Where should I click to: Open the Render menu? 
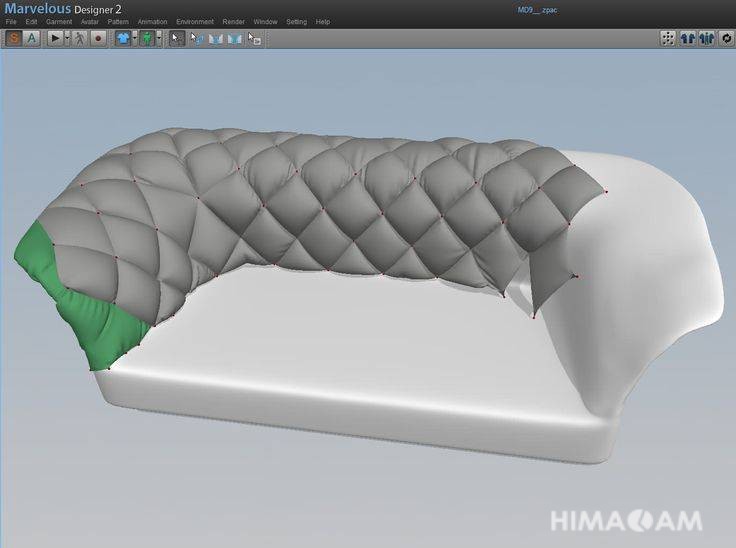coord(233,22)
